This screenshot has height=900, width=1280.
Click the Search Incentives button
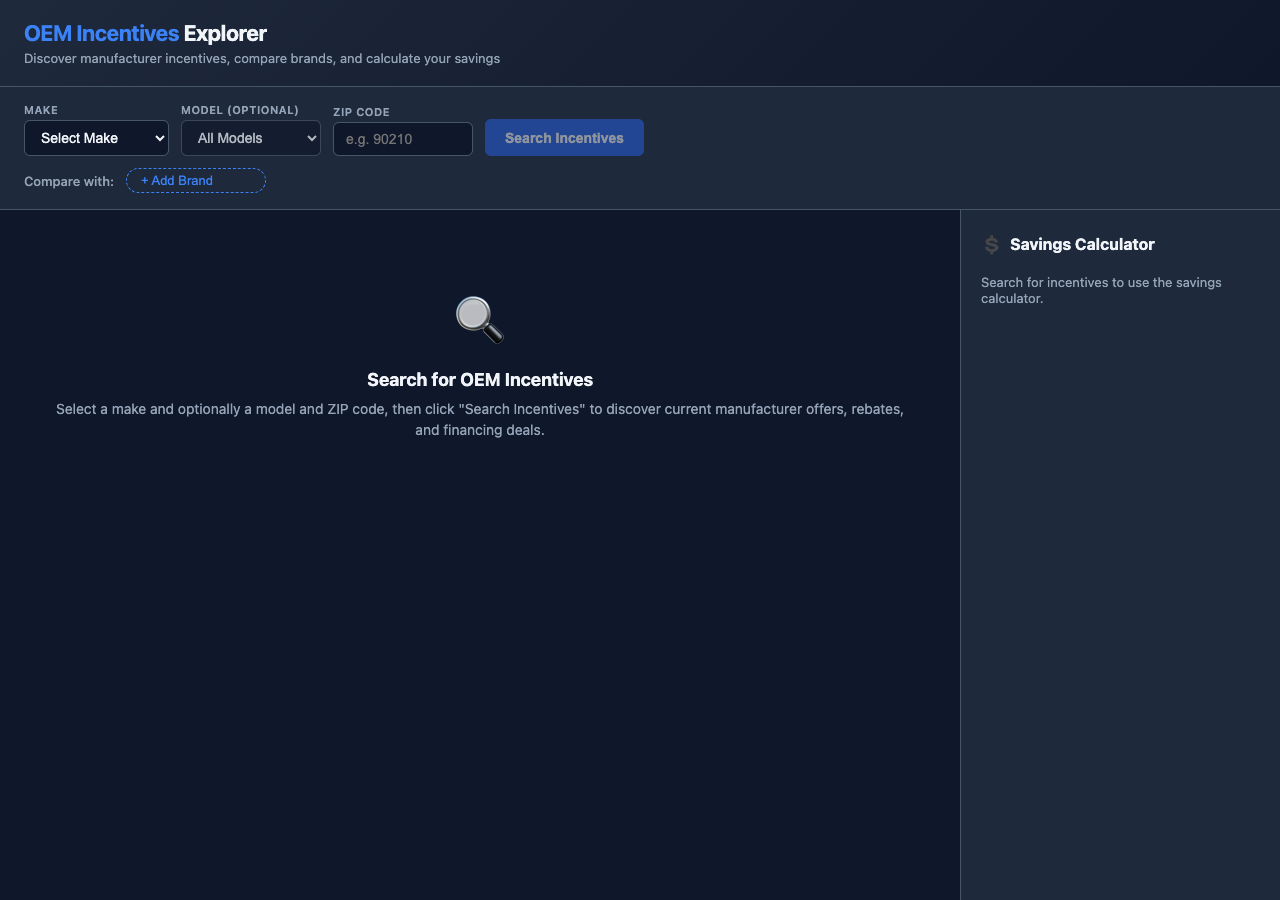pyautogui.click(x=564, y=137)
